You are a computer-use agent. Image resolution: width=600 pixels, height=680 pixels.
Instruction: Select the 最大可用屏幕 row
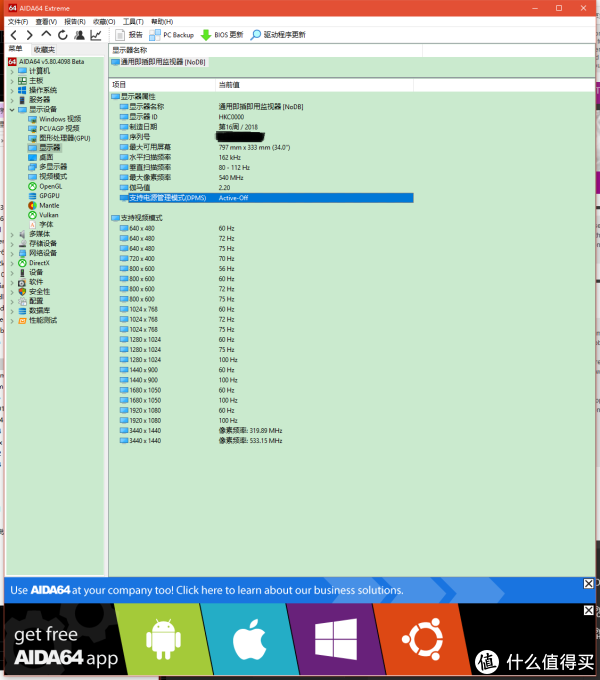[266, 147]
